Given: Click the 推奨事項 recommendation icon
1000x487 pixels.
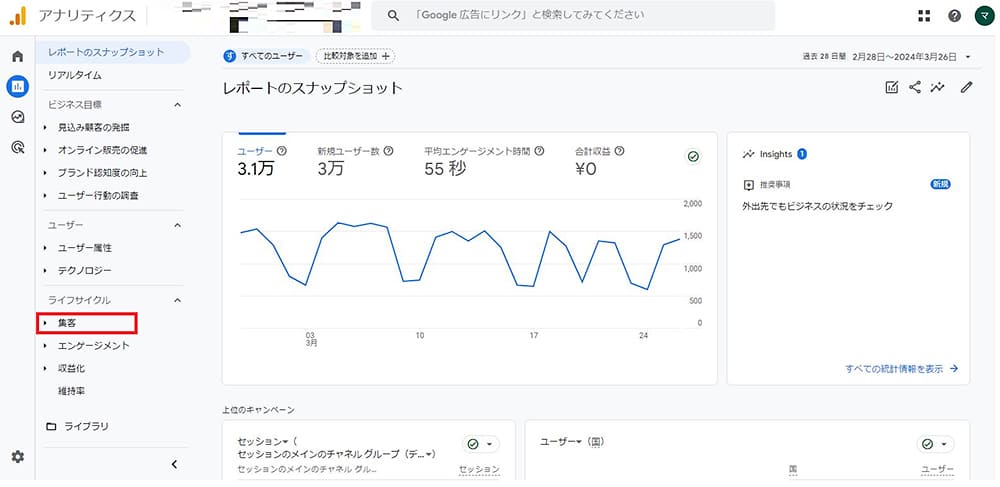Looking at the screenshot, I should (749, 185).
